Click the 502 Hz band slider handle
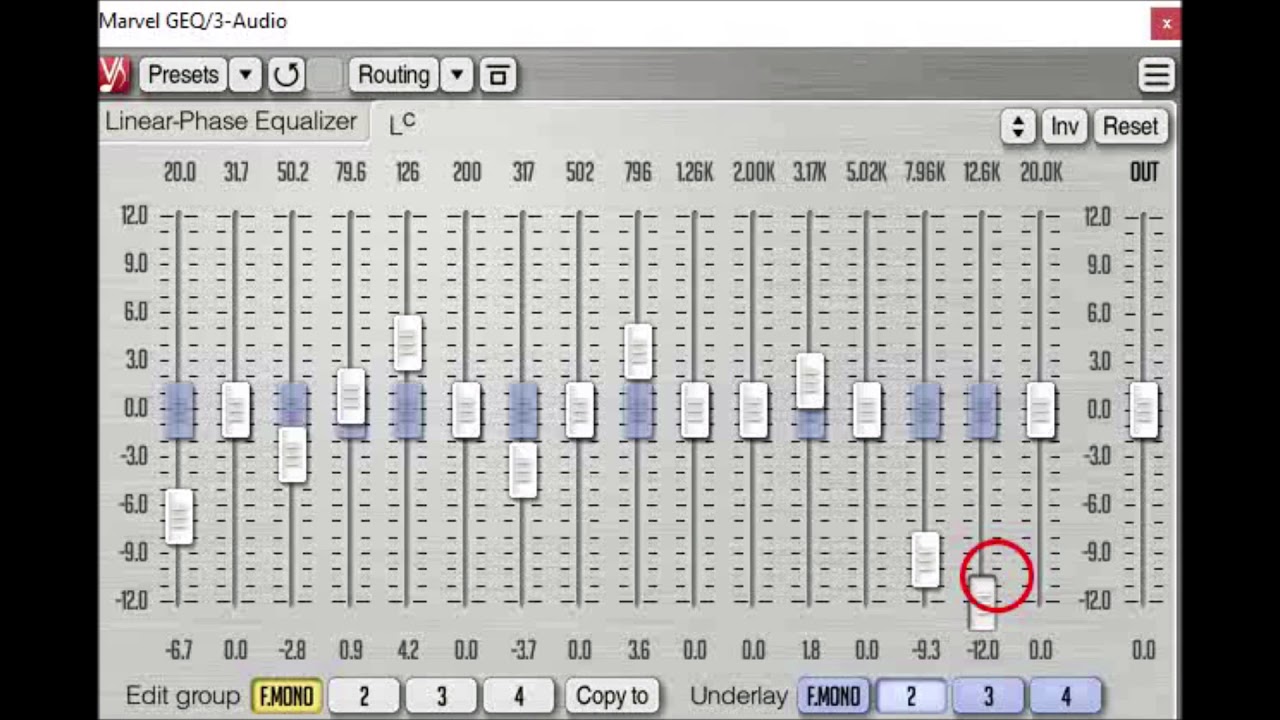Image resolution: width=1280 pixels, height=720 pixels. (x=580, y=410)
